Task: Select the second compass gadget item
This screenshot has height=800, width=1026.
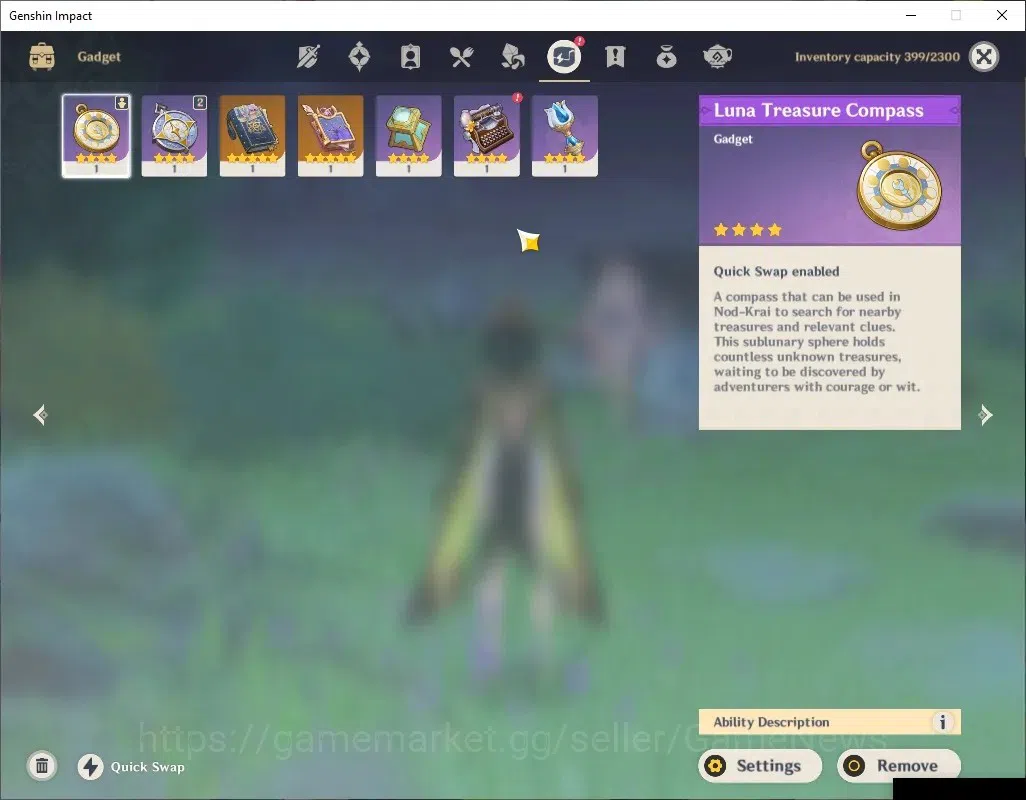Action: click(174, 135)
